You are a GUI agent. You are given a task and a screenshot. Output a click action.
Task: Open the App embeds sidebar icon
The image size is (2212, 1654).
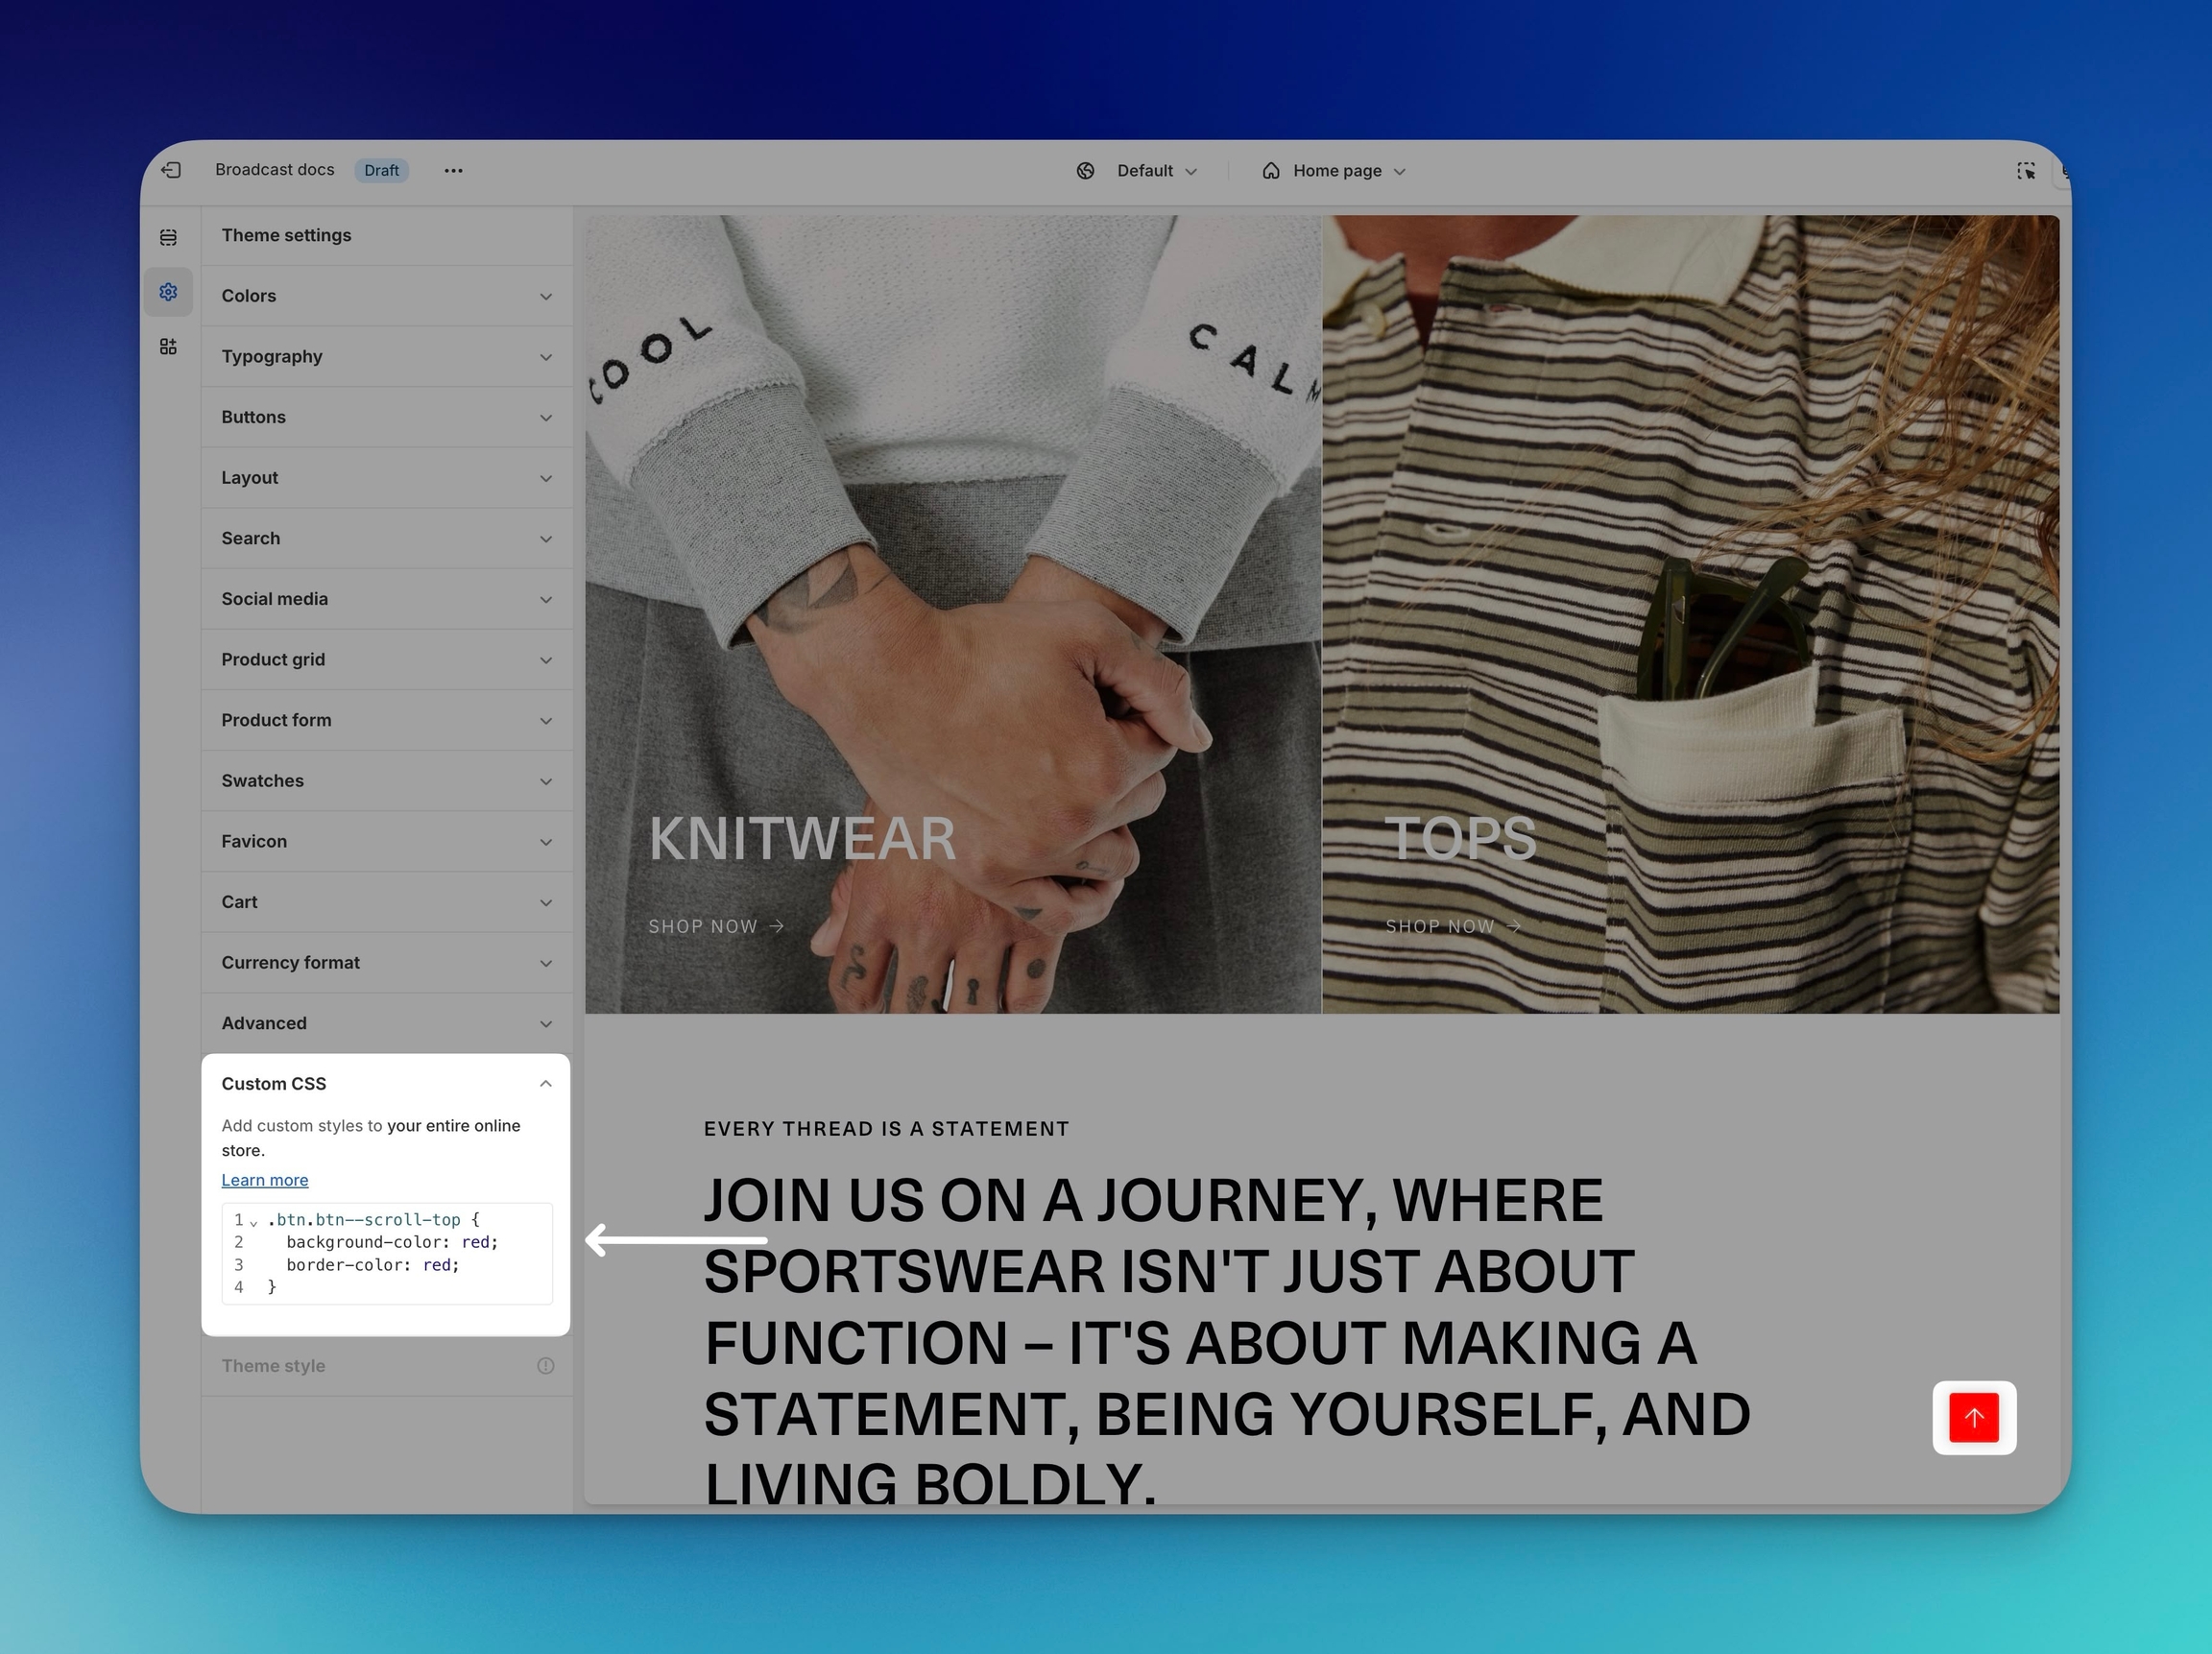168,347
